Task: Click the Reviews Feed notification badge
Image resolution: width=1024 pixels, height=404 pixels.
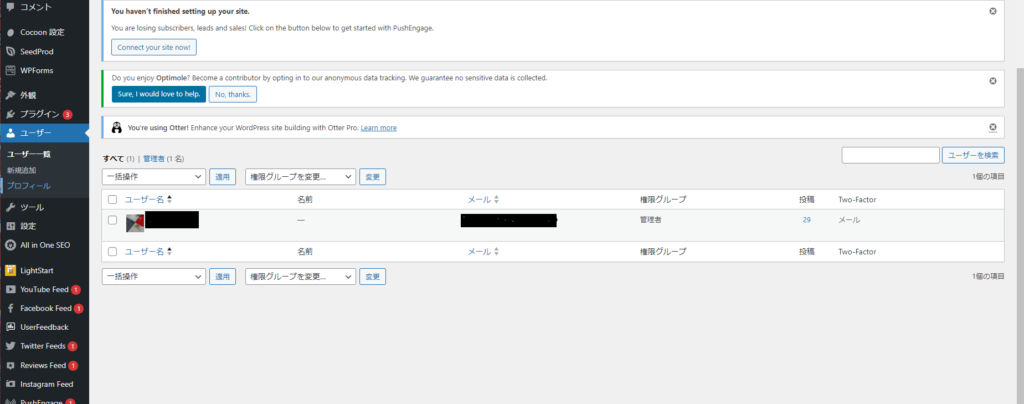Action: point(73,365)
